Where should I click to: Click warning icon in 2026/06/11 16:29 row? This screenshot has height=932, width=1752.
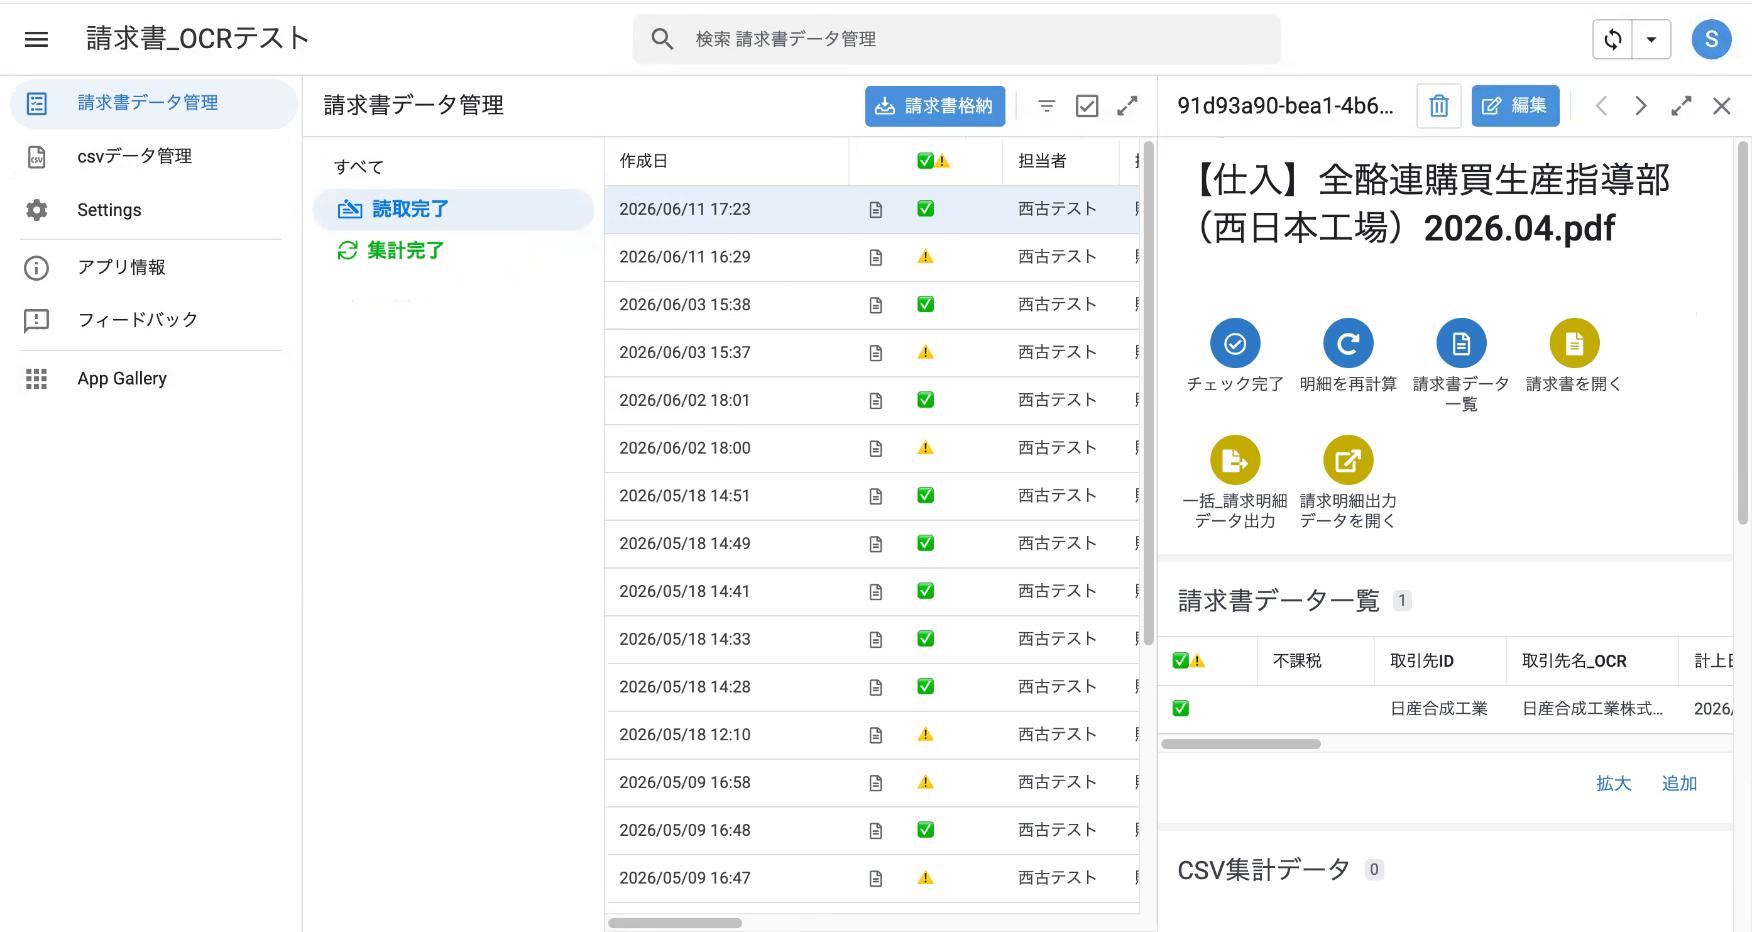[x=926, y=257]
